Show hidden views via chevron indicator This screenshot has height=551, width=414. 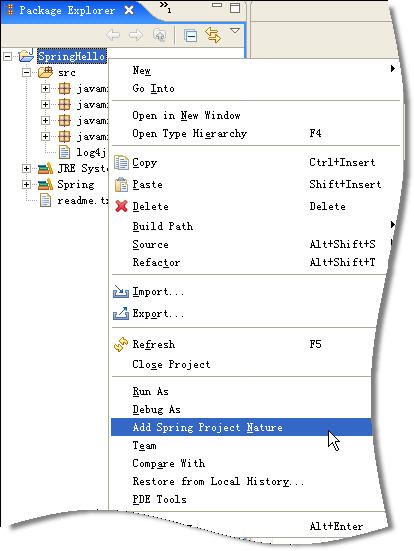point(165,7)
